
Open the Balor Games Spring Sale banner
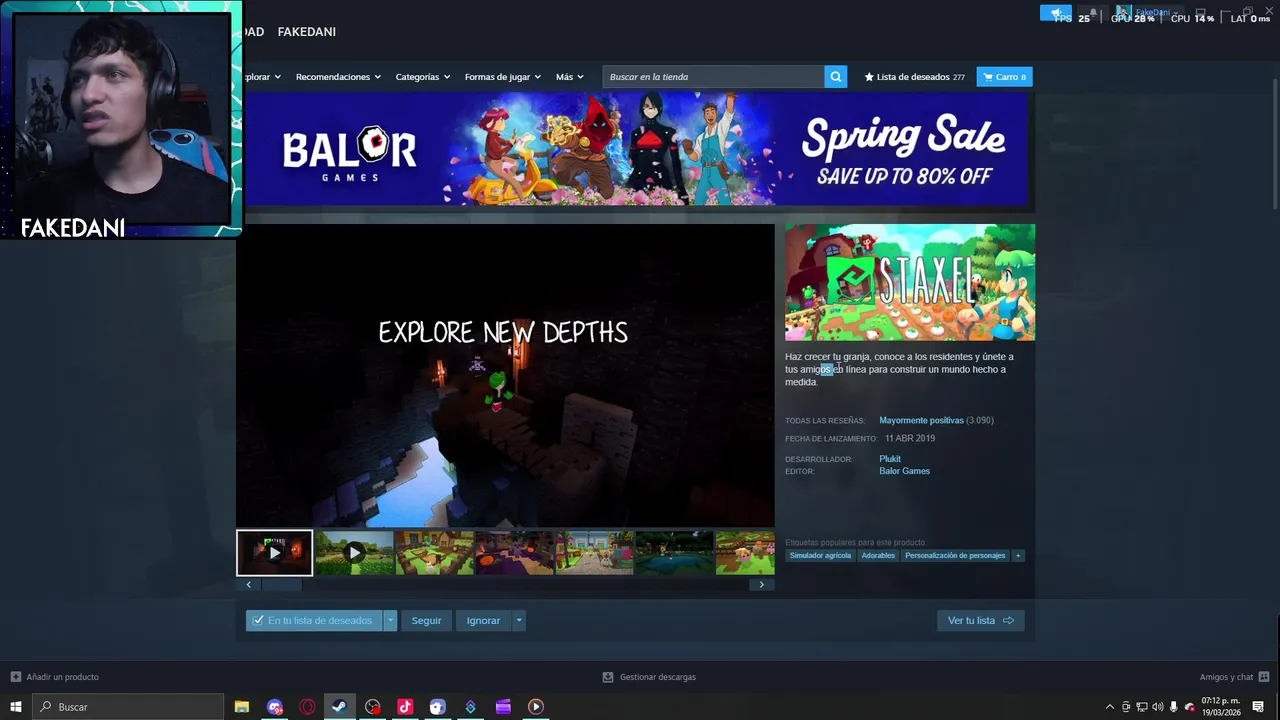point(636,149)
